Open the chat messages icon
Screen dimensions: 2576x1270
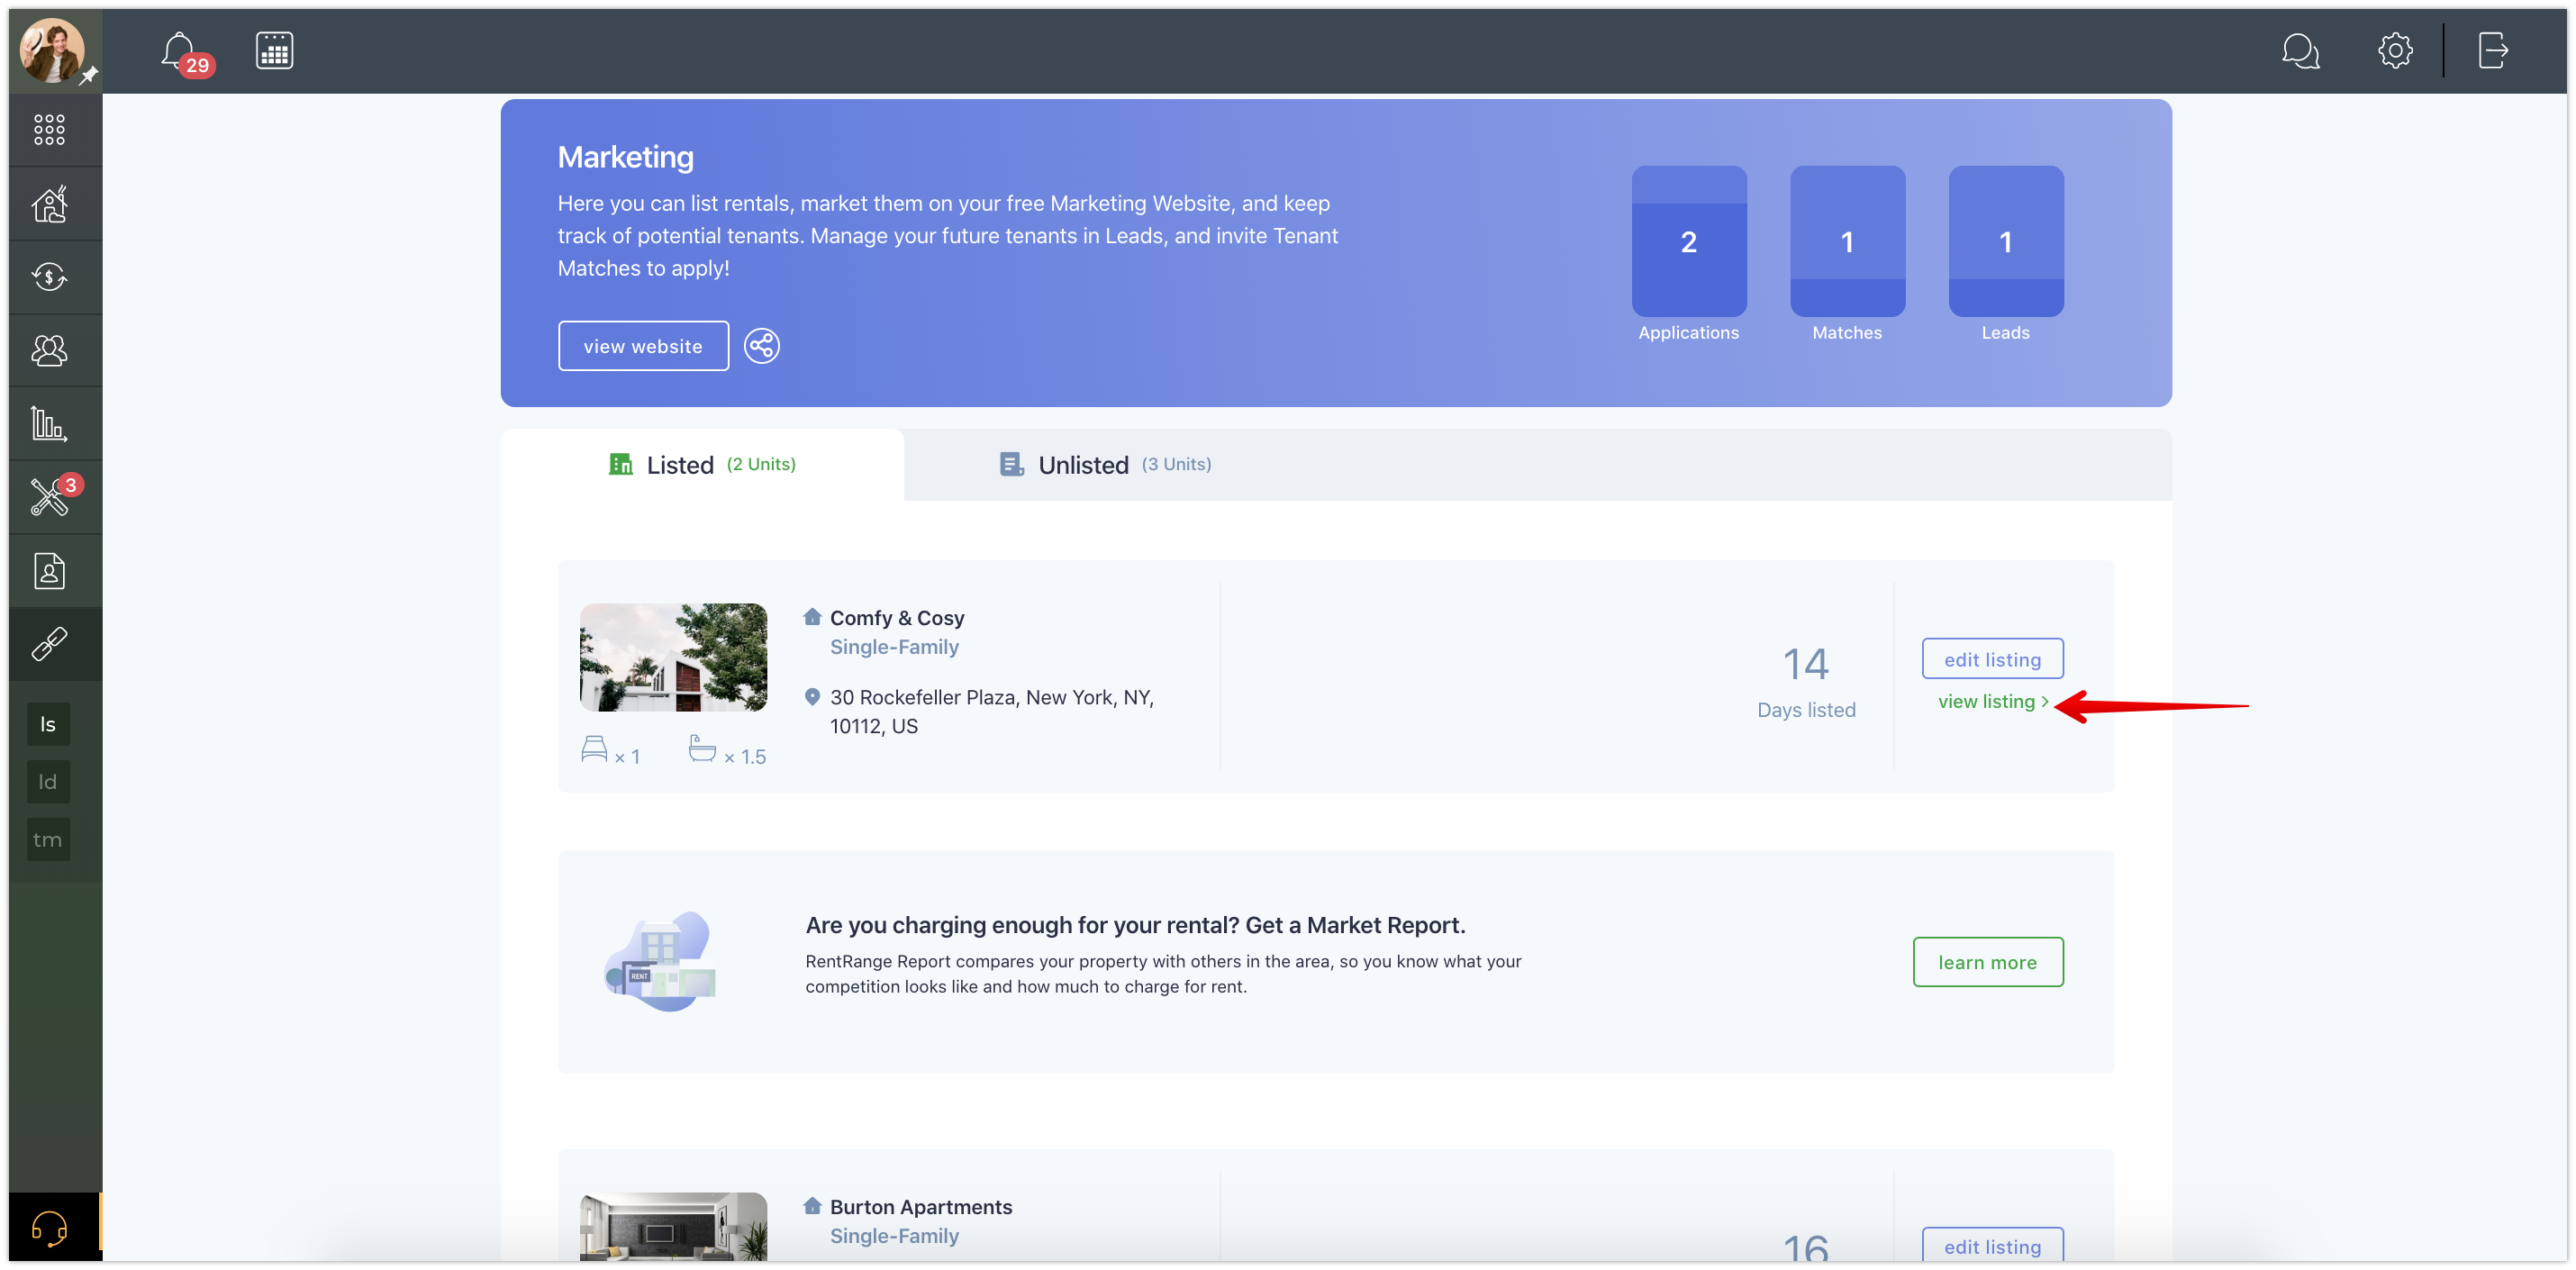coord(2300,50)
